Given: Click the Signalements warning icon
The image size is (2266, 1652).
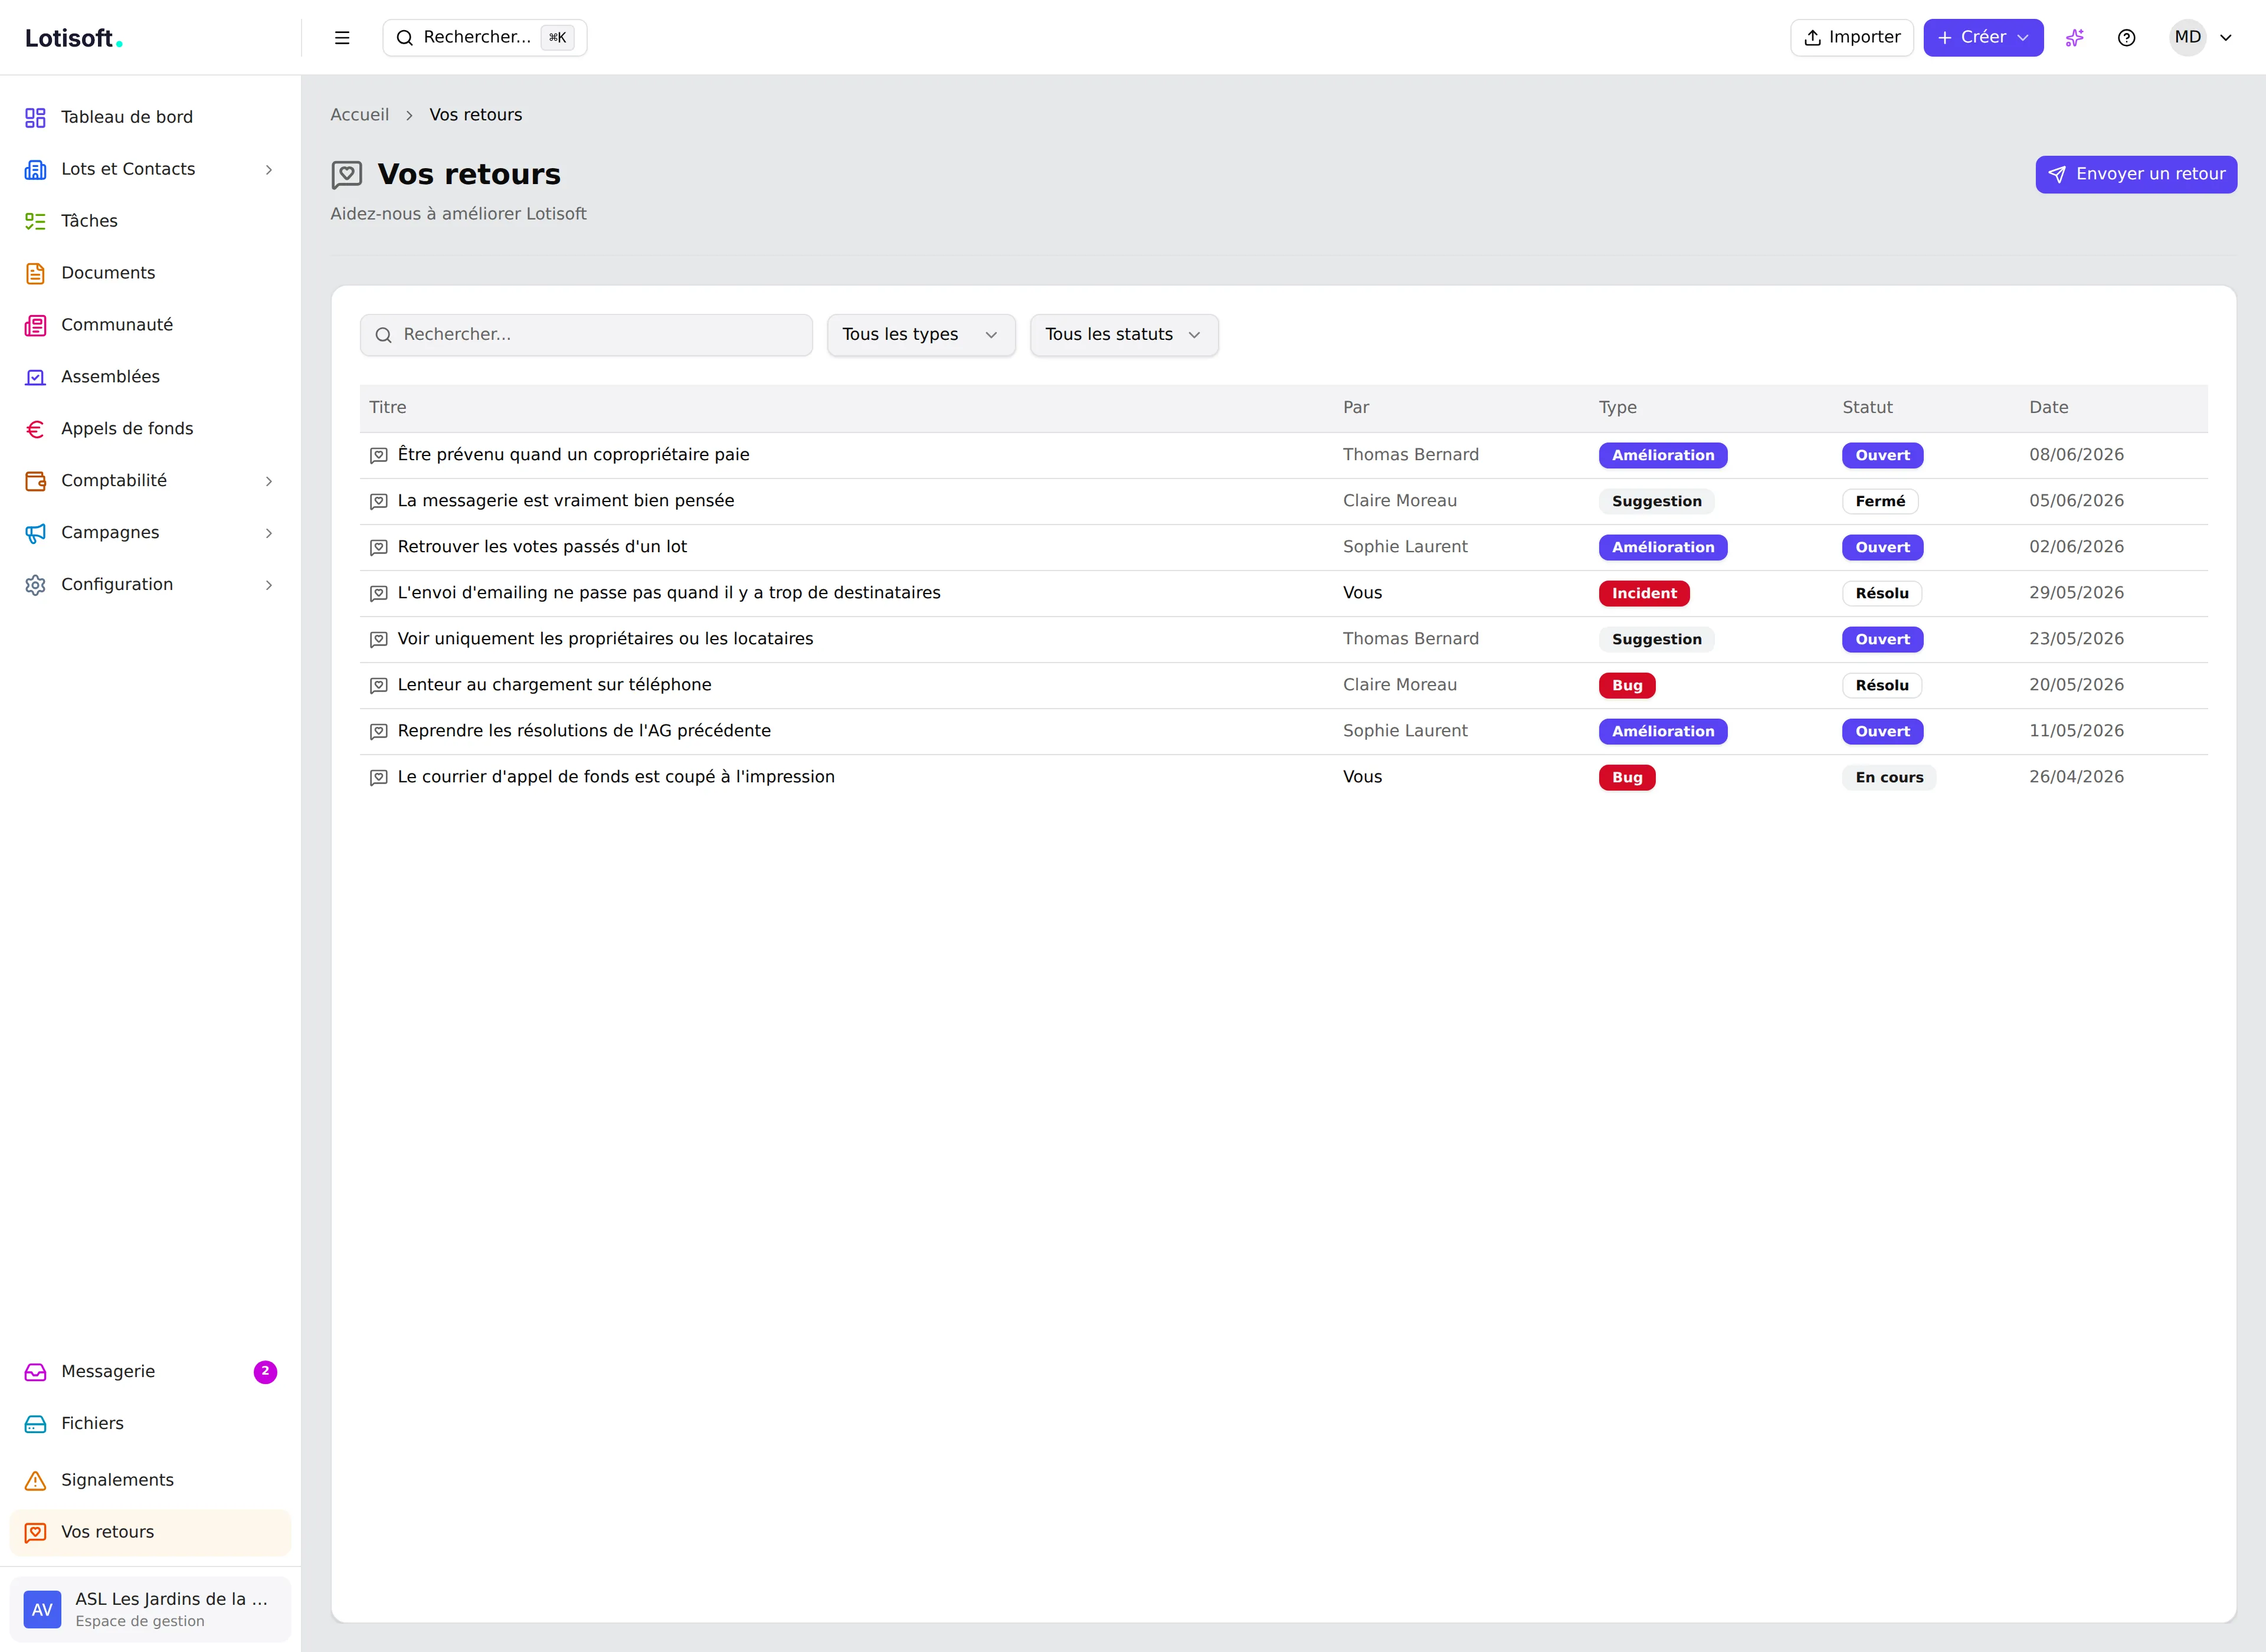Looking at the screenshot, I should pyautogui.click(x=35, y=1481).
